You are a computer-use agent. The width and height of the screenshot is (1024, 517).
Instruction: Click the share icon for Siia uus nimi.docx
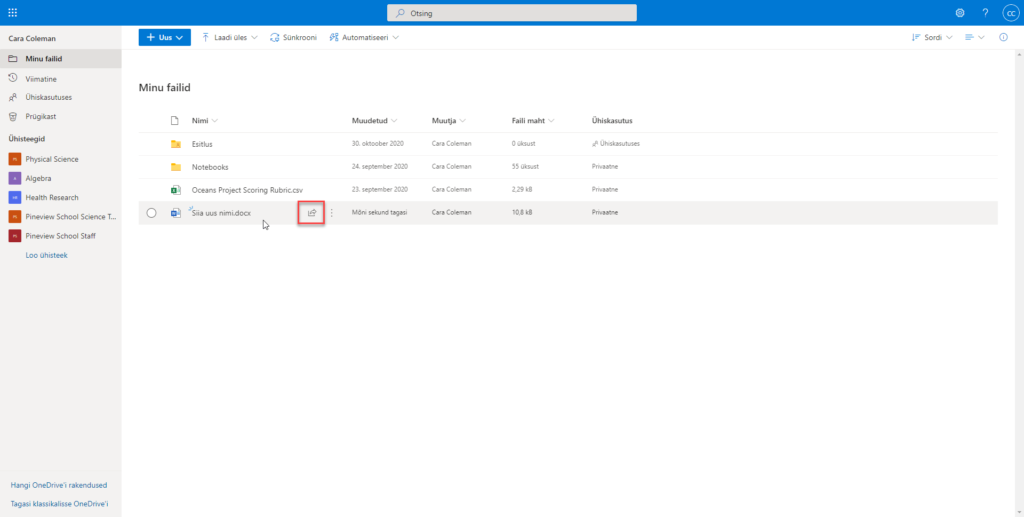(x=312, y=212)
